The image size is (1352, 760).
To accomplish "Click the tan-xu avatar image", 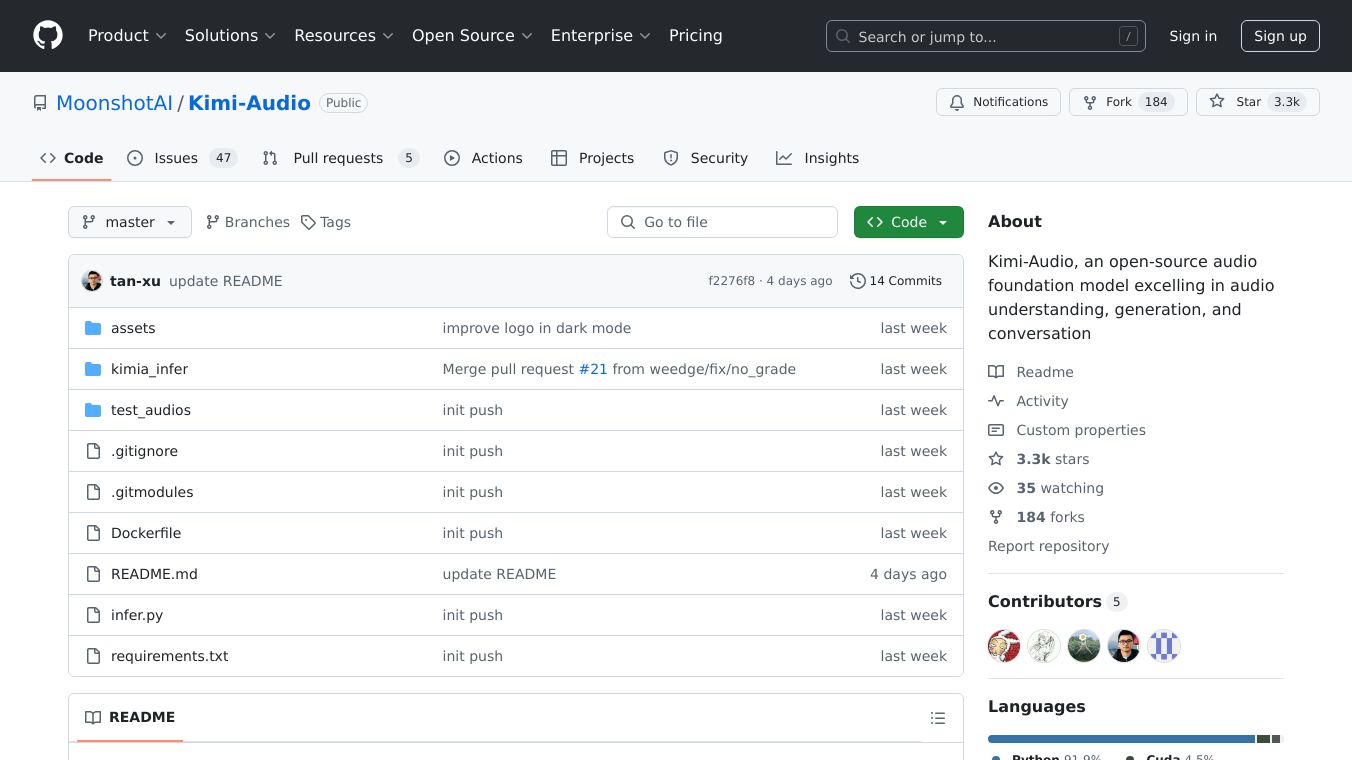I will 92,281.
